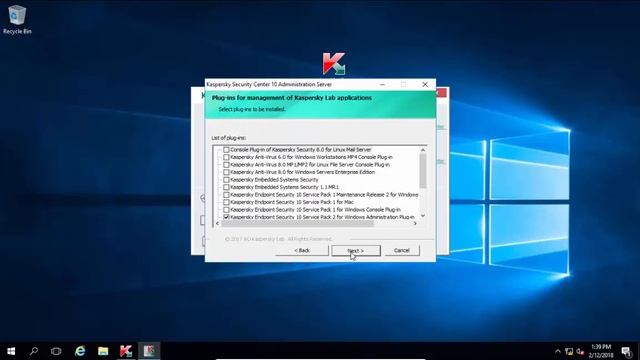This screenshot has height=360, width=640.
Task: Open Task View in the taskbar
Action: 56,351
